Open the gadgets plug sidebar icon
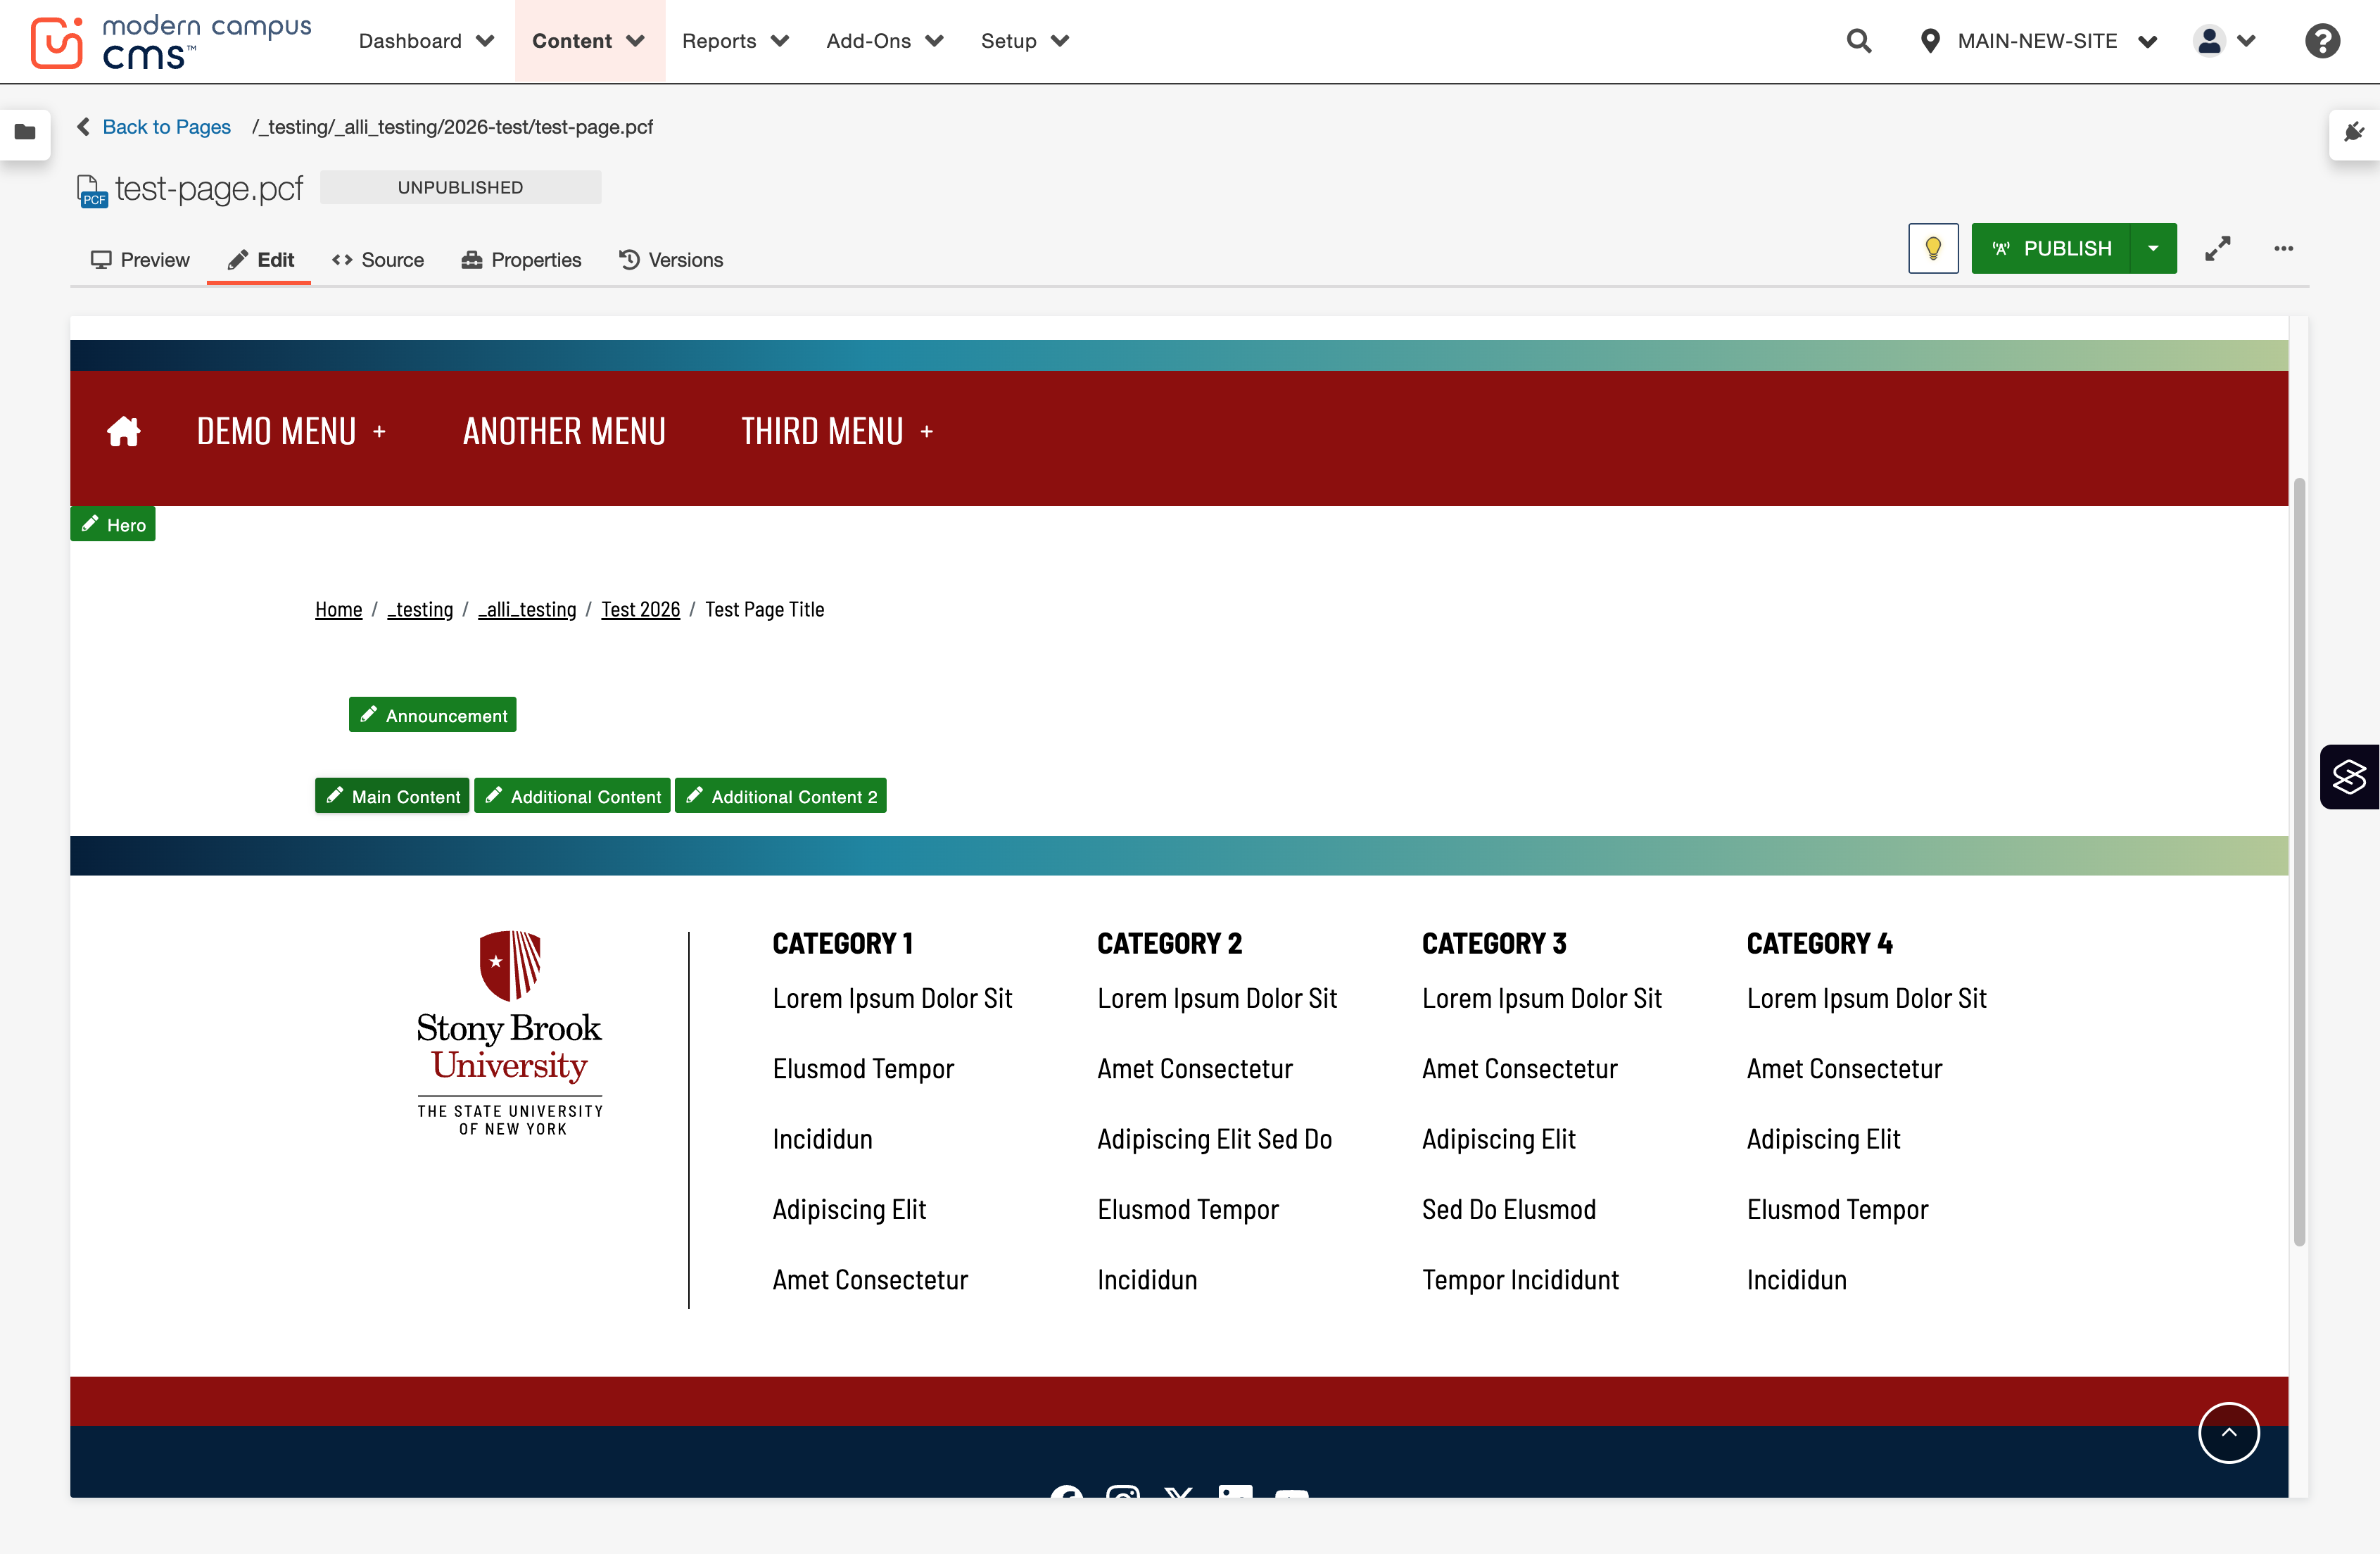 click(2354, 132)
